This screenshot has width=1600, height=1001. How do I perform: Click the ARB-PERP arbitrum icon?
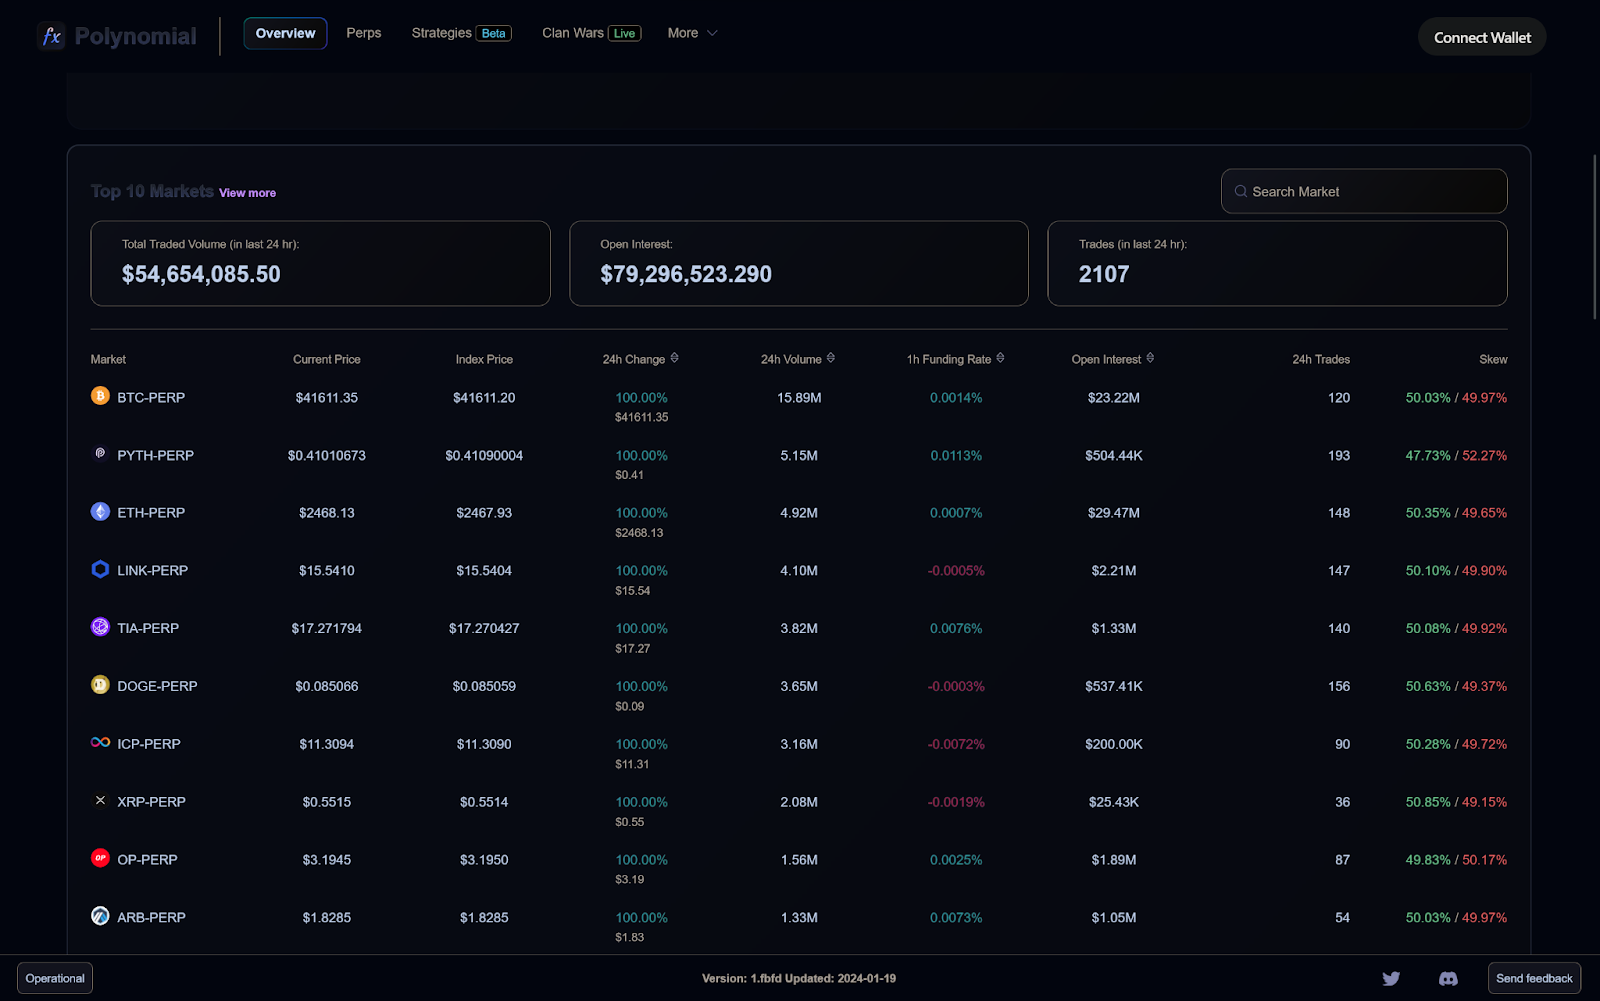coord(100,916)
